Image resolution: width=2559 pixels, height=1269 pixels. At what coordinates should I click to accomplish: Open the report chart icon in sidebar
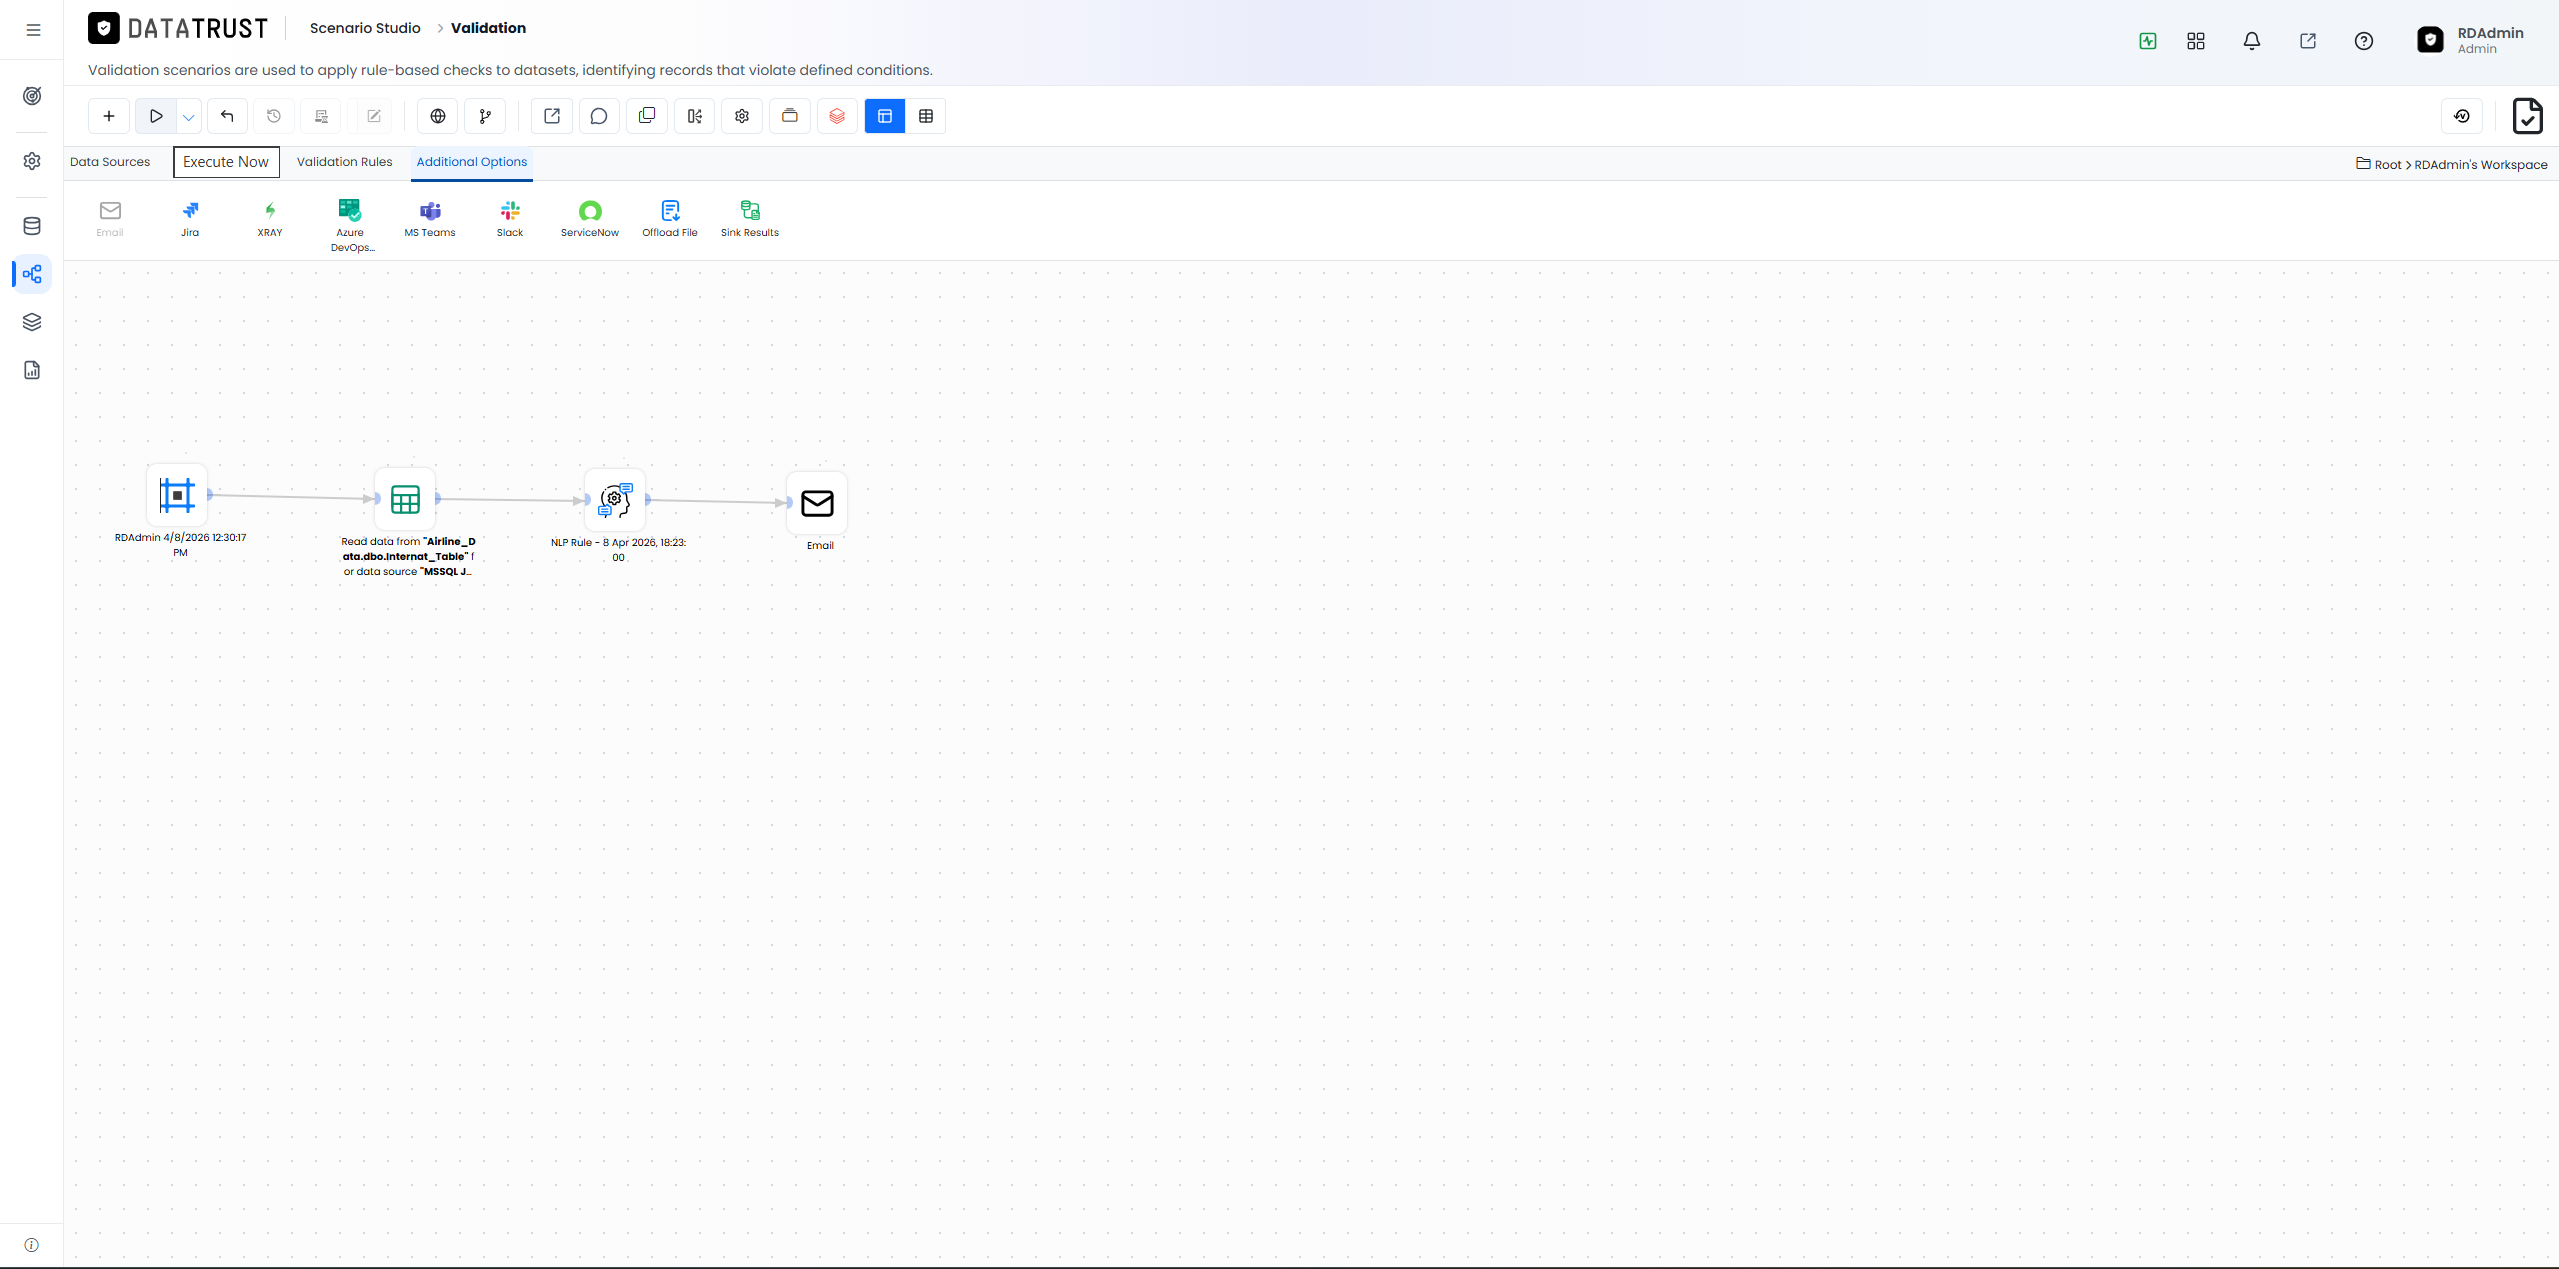(x=32, y=370)
